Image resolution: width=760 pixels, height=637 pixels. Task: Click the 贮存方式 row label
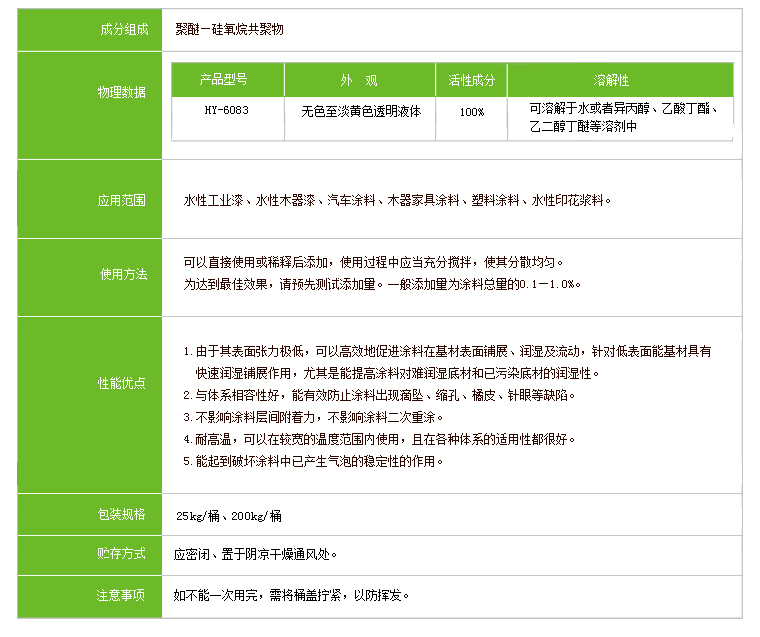[x=122, y=554]
